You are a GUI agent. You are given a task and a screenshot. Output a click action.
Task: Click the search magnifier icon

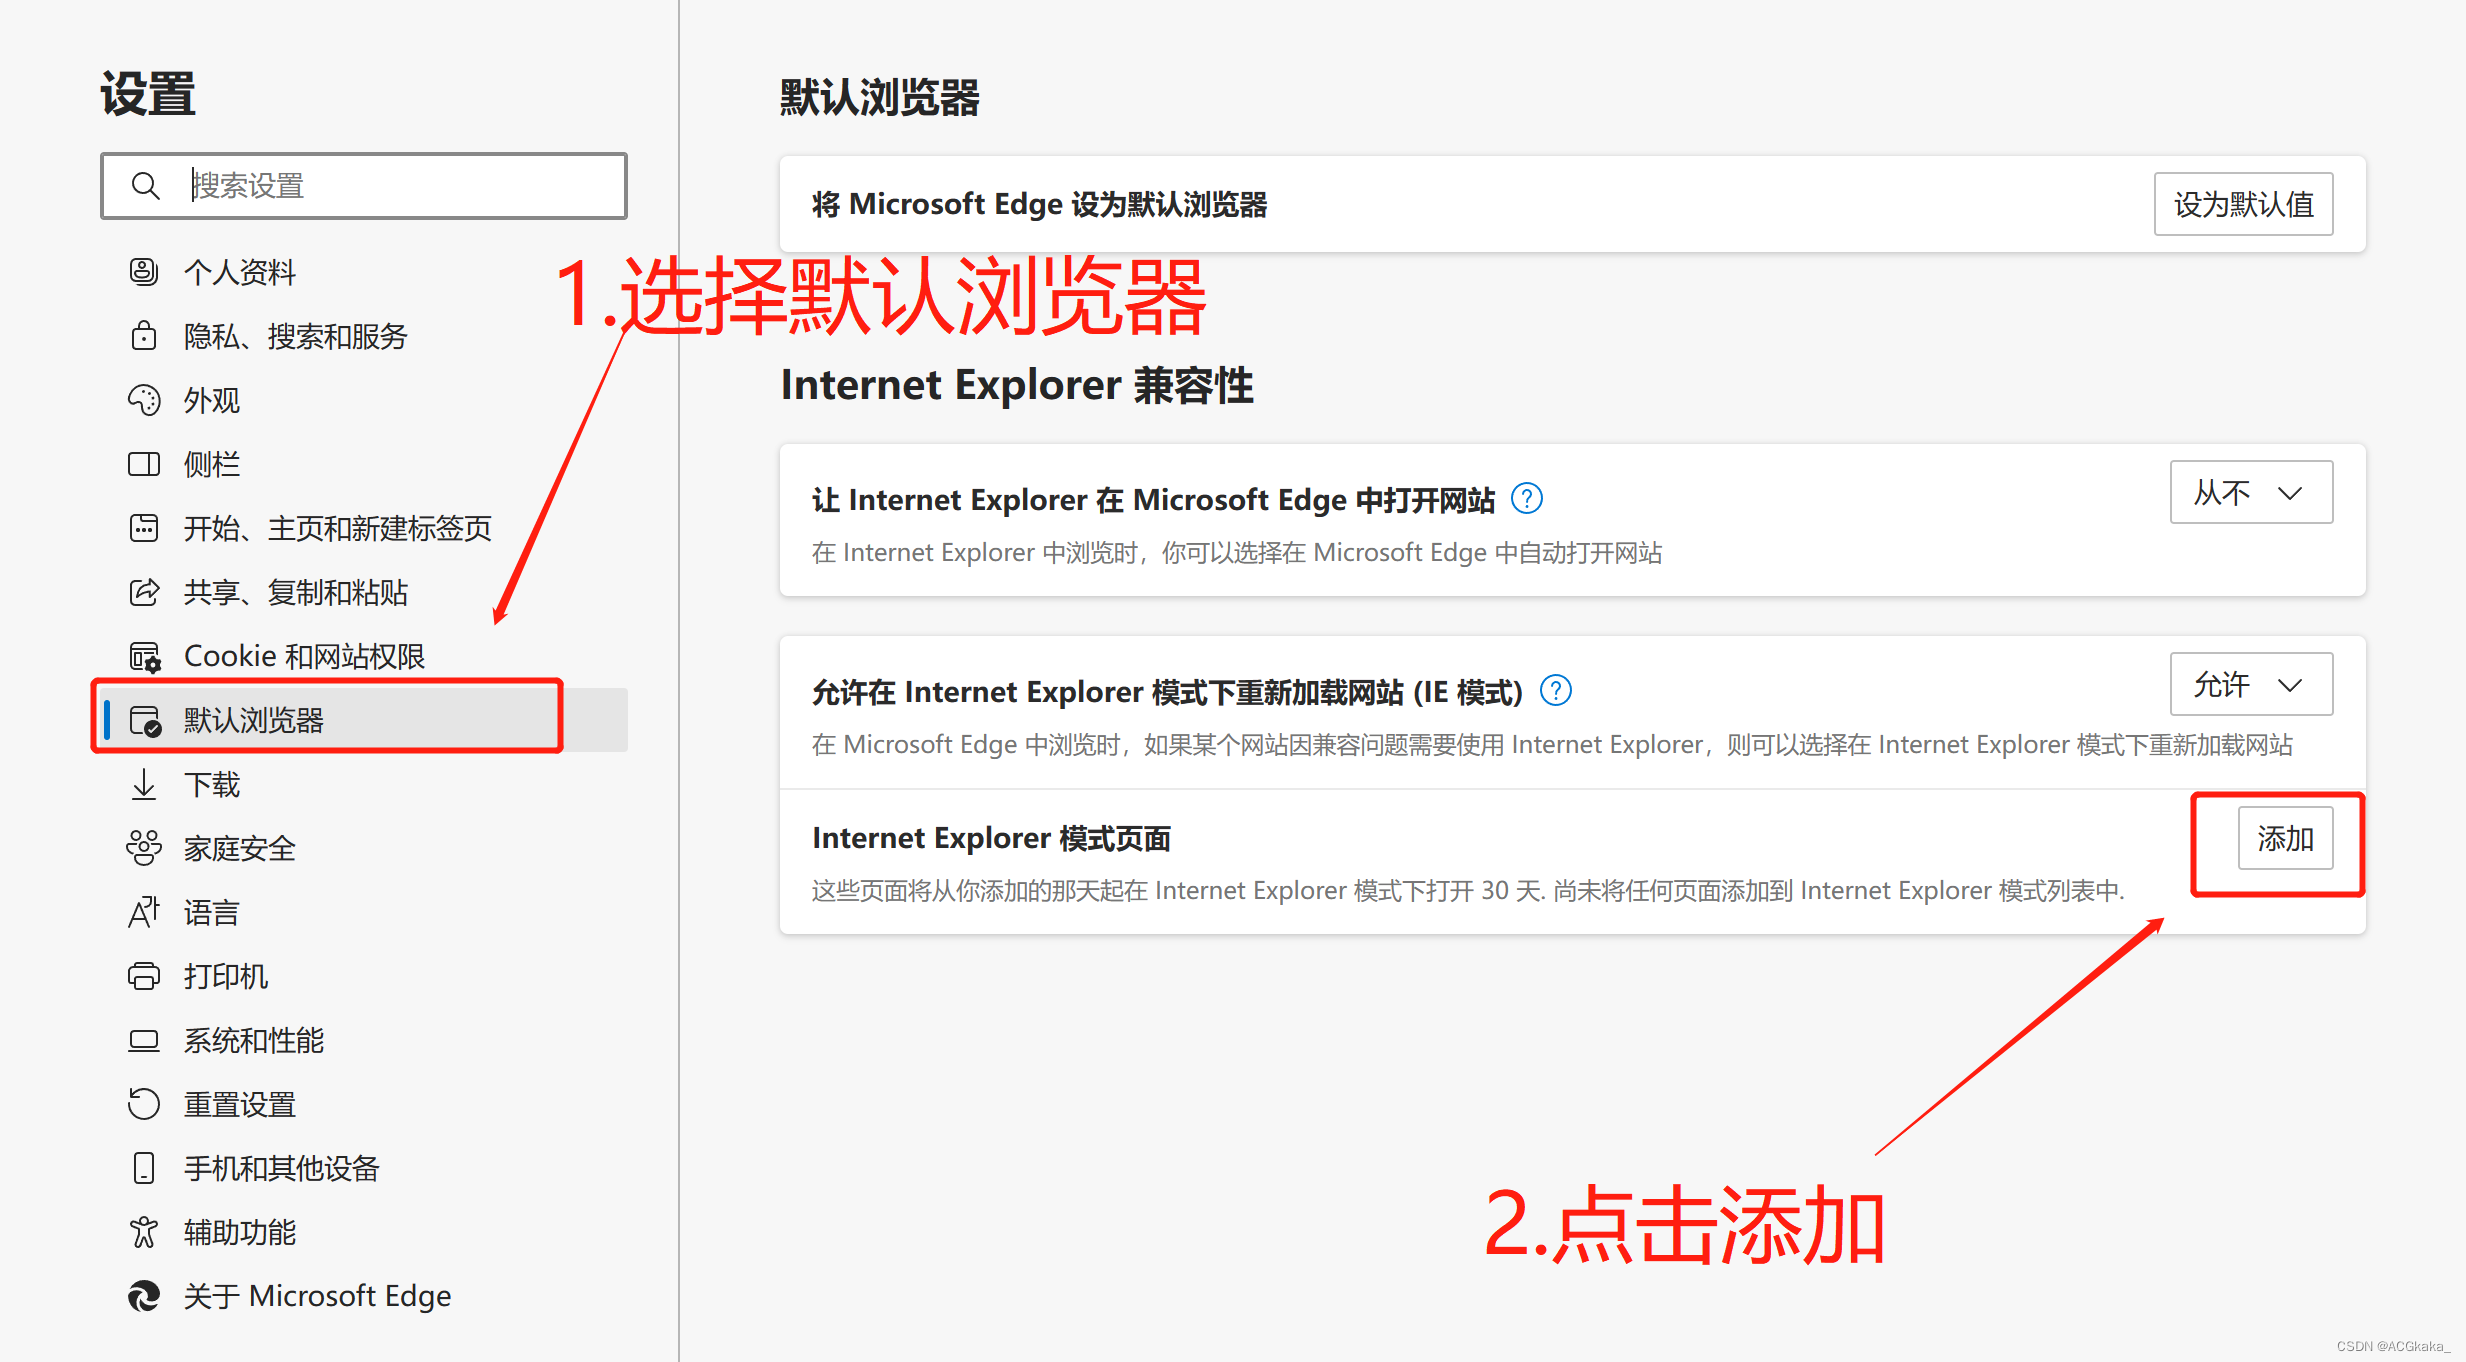point(146,186)
